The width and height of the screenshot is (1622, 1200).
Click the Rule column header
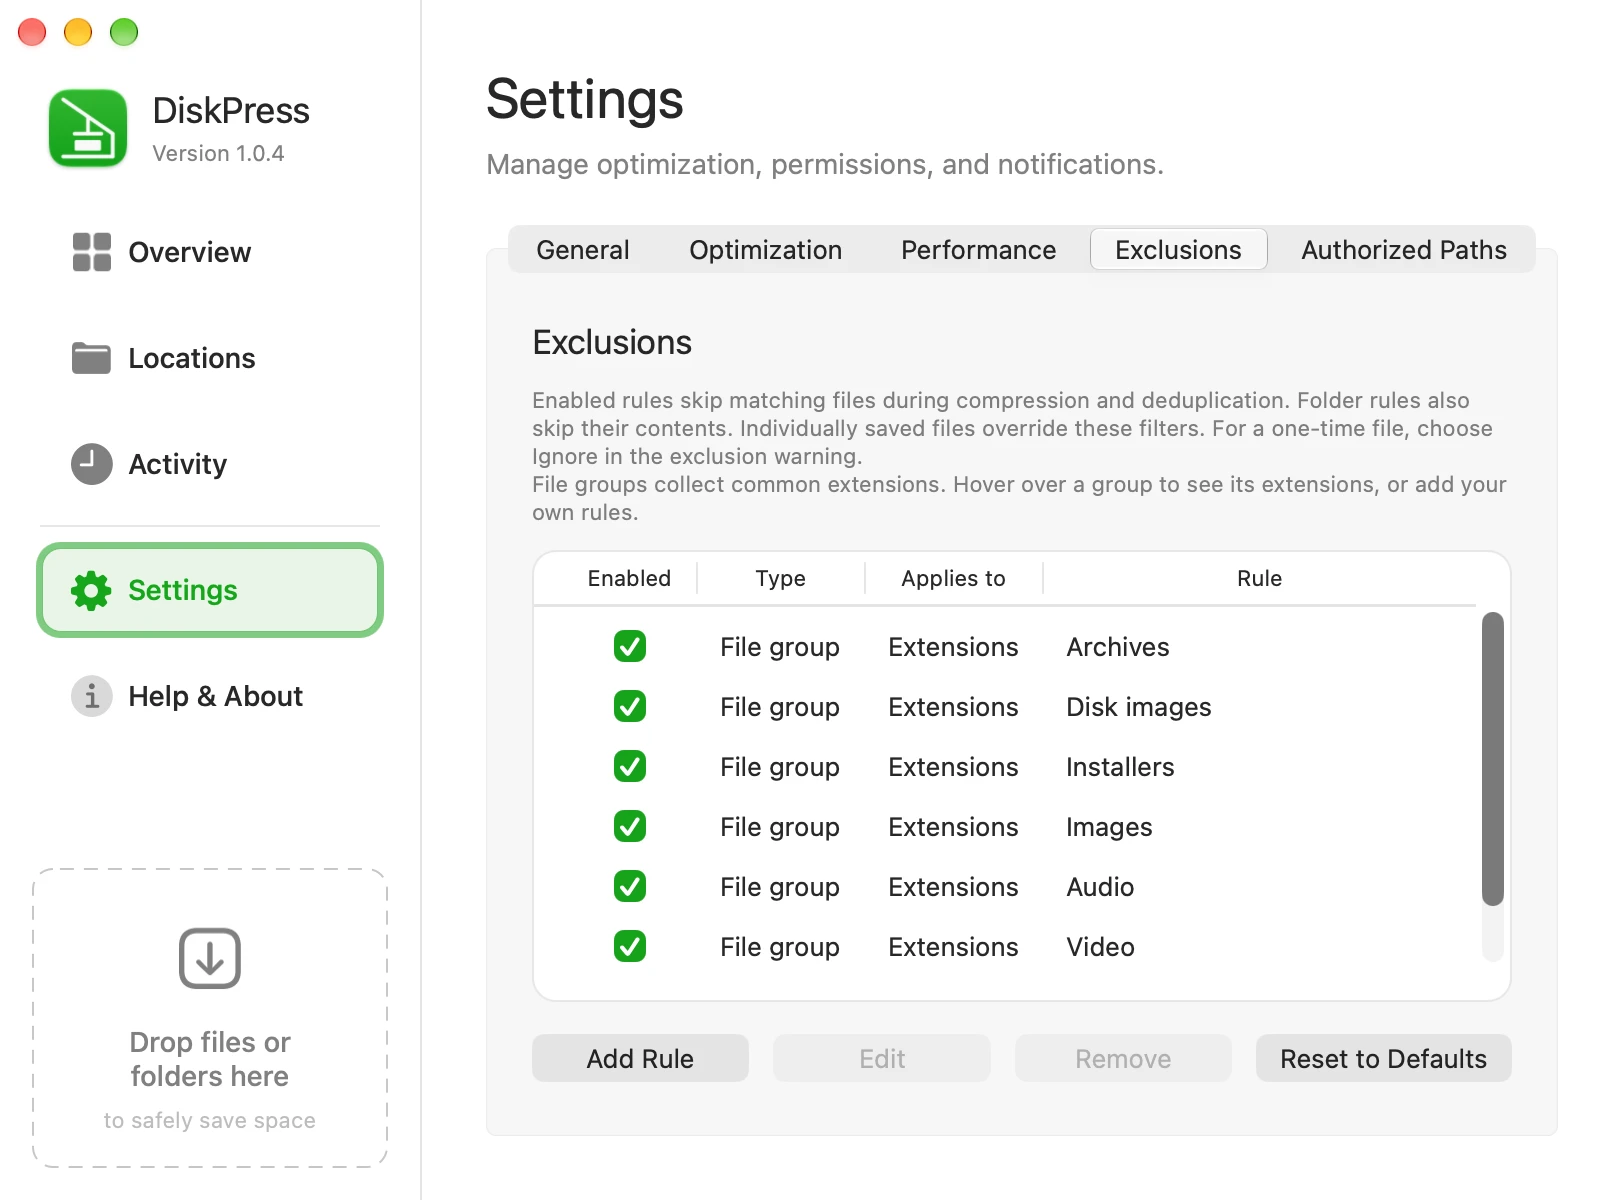point(1259,578)
